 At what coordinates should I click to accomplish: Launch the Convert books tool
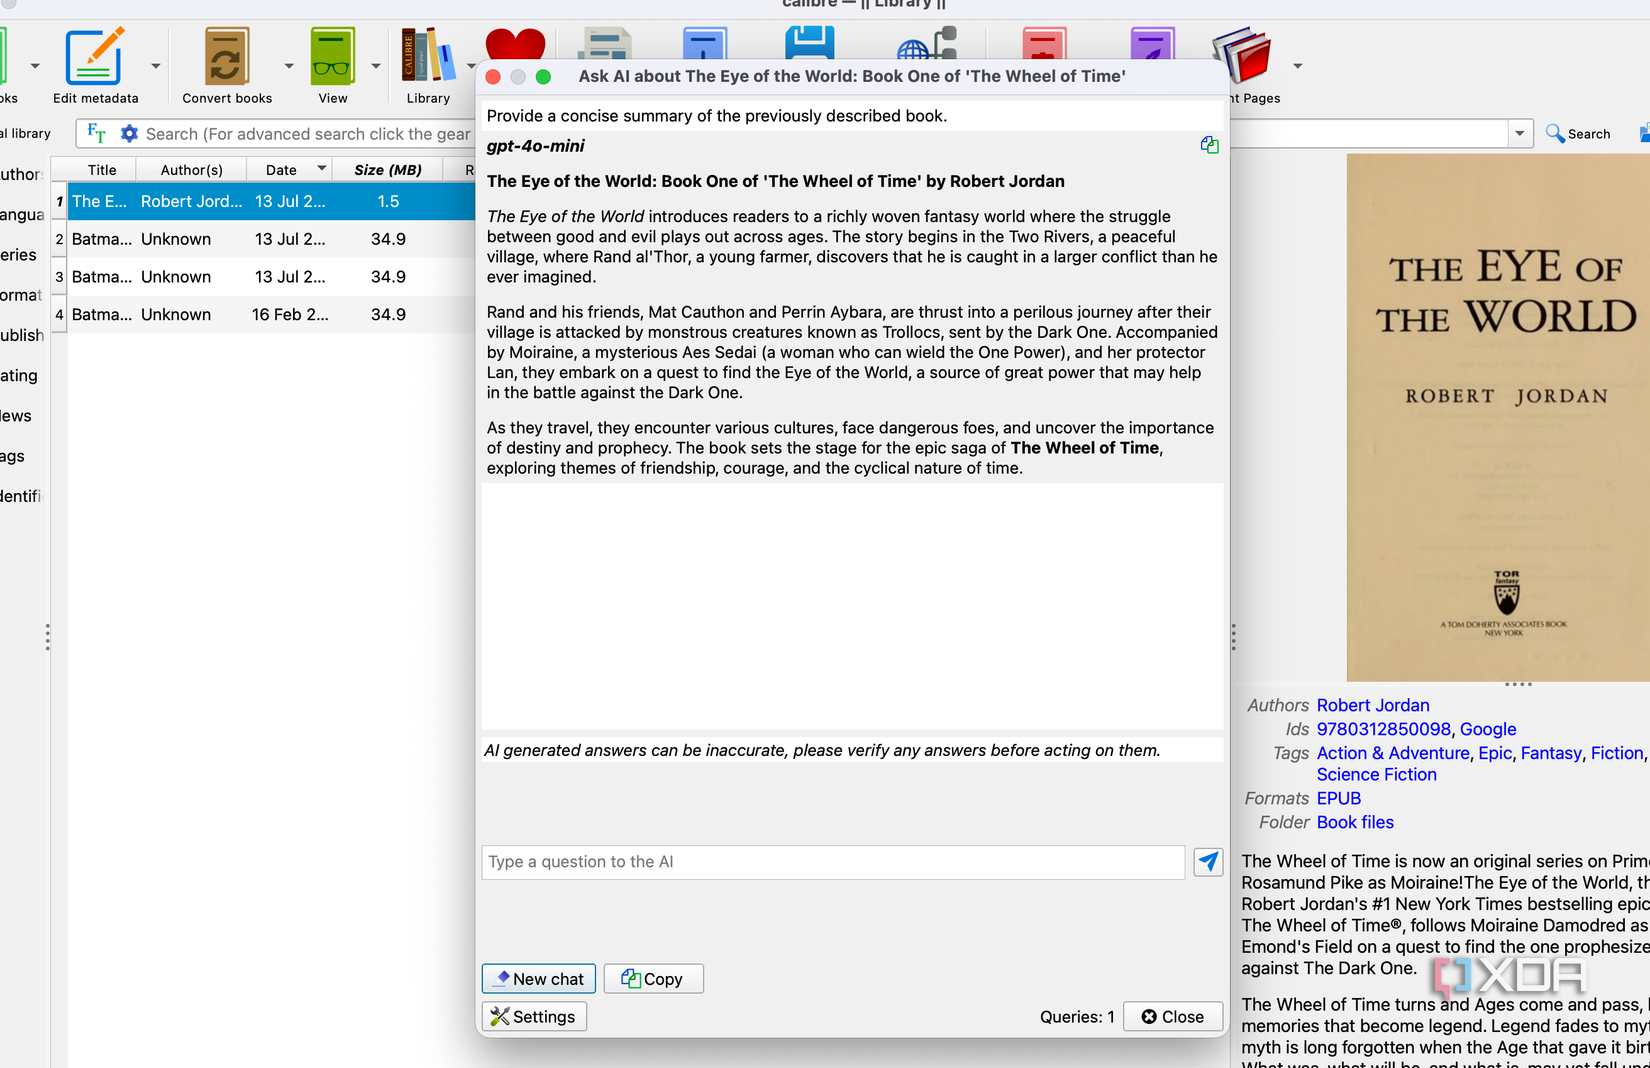227,65
